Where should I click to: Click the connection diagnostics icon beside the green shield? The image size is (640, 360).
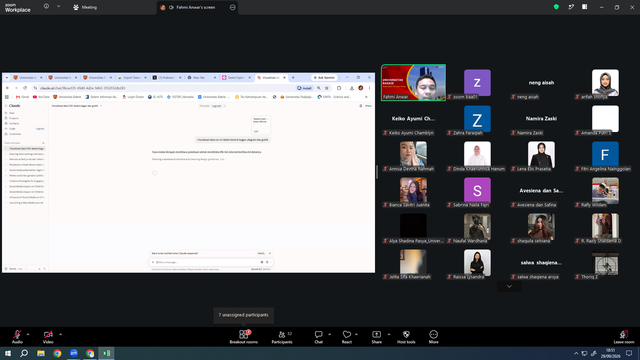[x=571, y=7]
